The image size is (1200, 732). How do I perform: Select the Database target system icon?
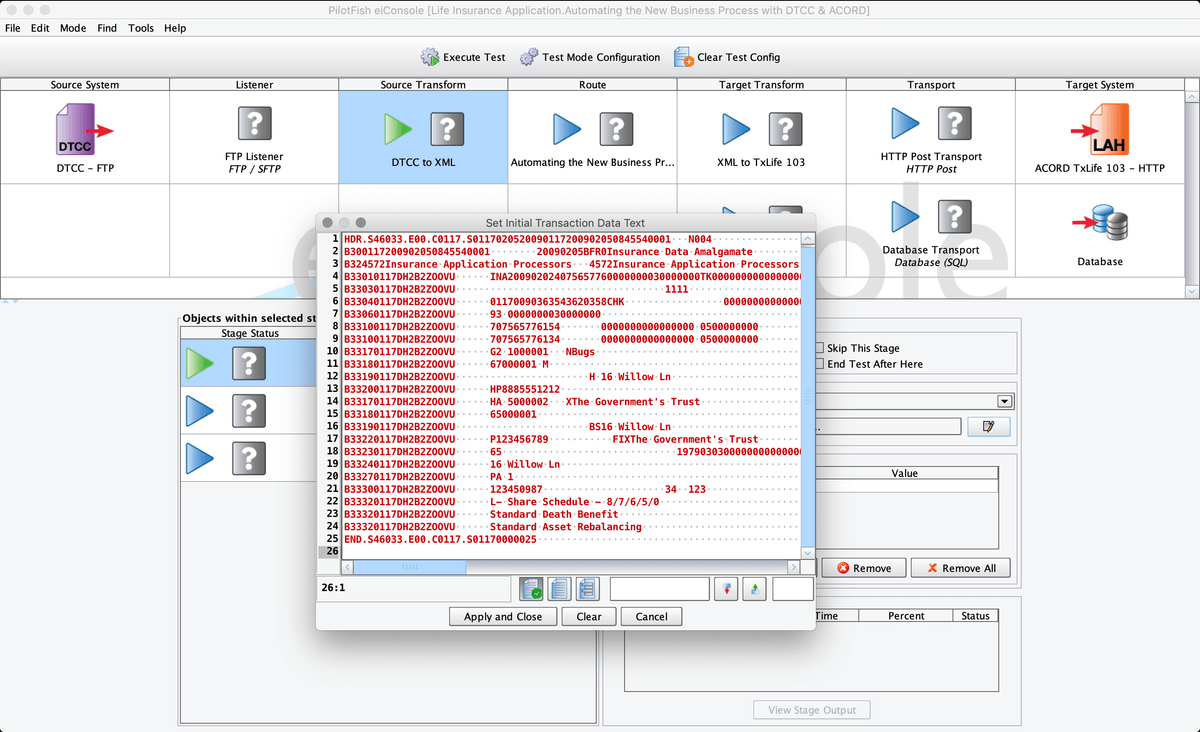(1100, 222)
